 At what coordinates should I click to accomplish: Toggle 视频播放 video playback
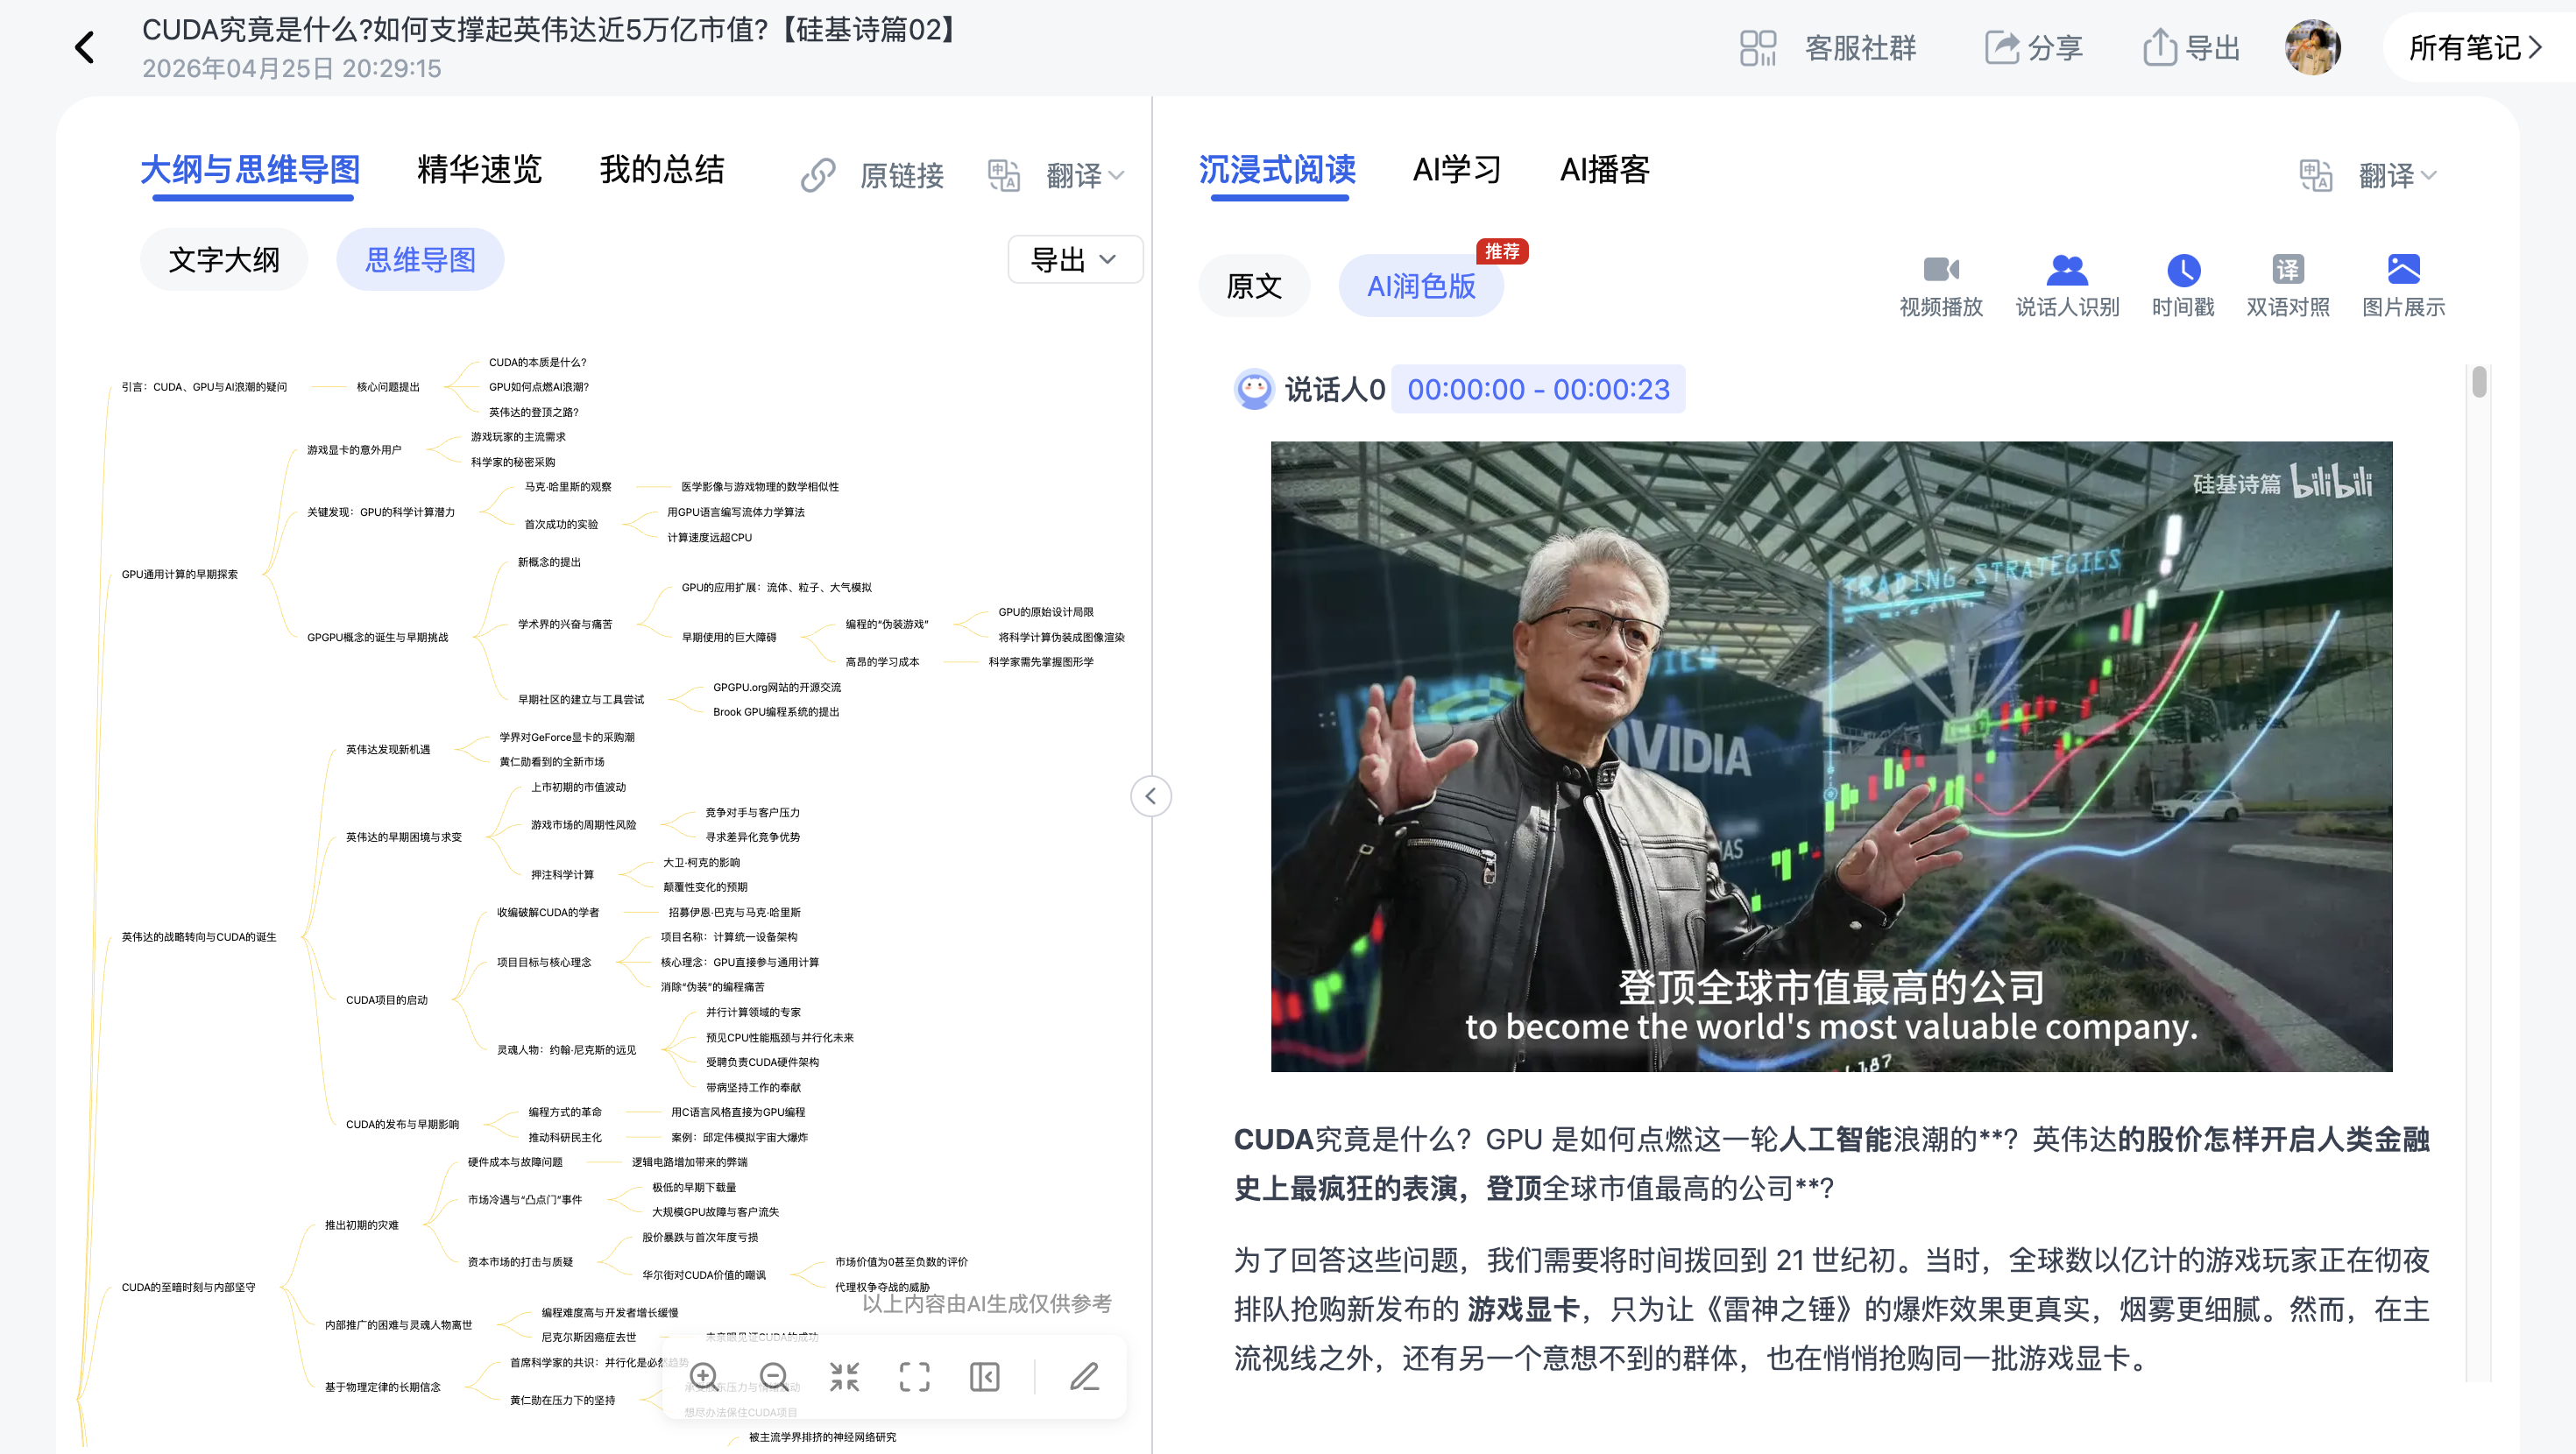(x=1941, y=286)
